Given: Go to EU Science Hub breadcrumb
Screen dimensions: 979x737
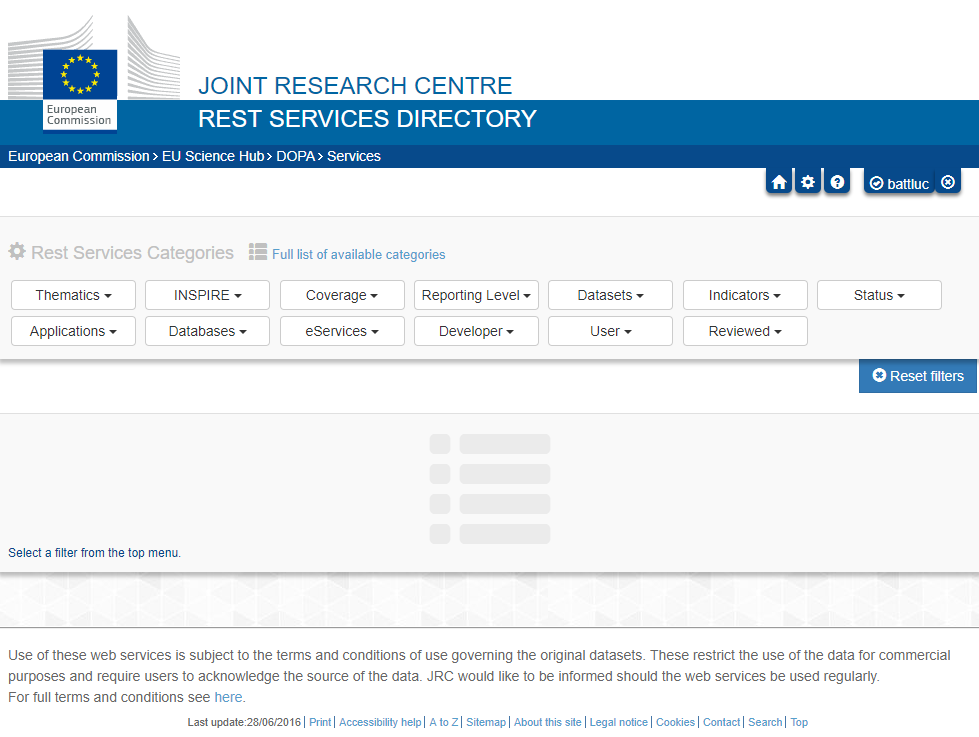Looking at the screenshot, I should (213, 156).
